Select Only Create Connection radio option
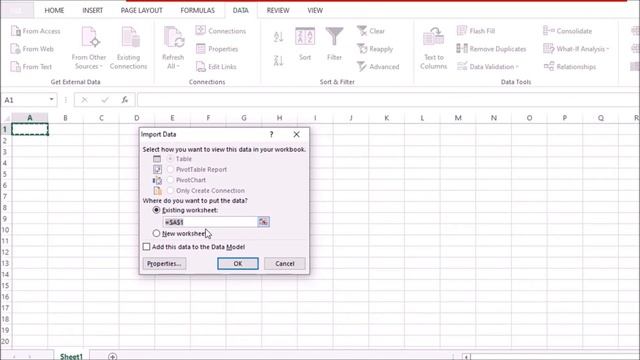Viewport: 640px width, 360px height. point(170,191)
